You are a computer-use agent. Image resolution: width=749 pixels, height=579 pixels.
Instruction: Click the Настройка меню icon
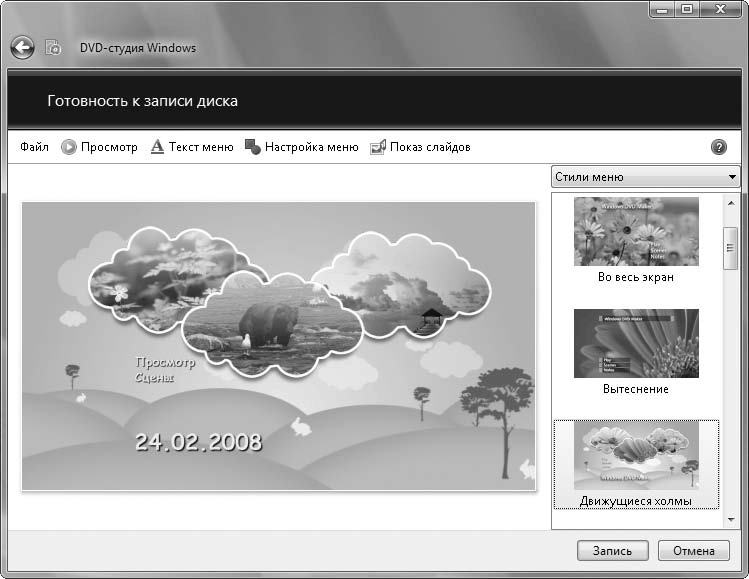pyautogui.click(x=253, y=147)
